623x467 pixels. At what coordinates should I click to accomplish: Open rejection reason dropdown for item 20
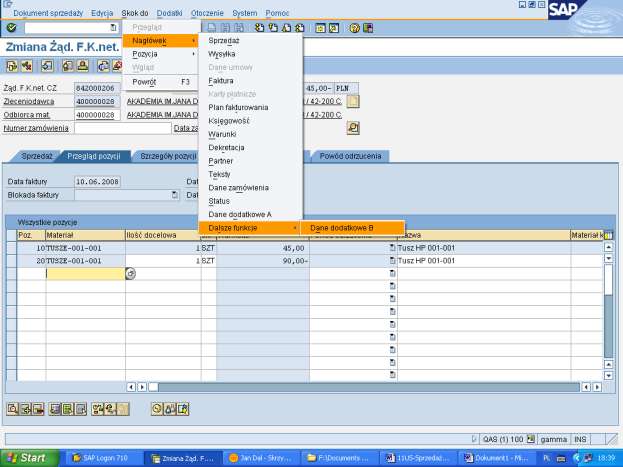click(x=393, y=261)
